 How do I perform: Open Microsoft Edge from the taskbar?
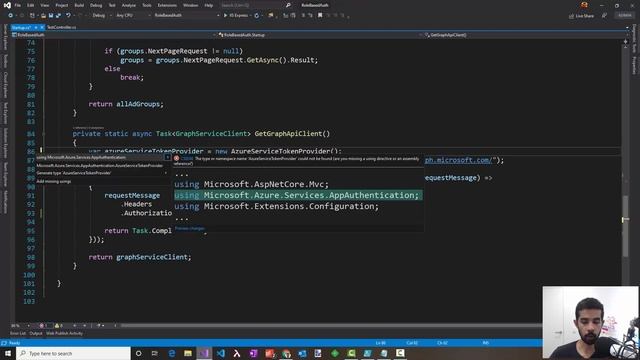(x=171, y=353)
